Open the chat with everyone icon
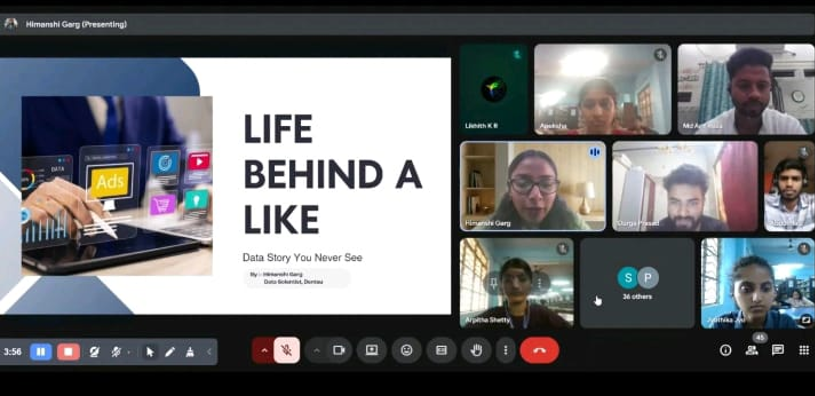This screenshot has height=396, width=815. 778,350
